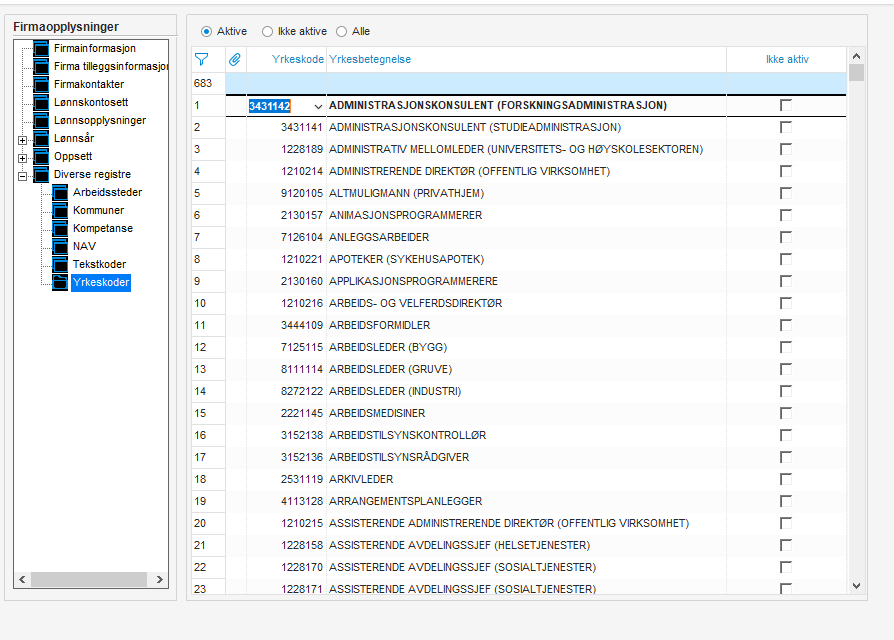The image size is (894, 640).
Task: Click the filter funnel icon in grid header
Action: (201, 59)
